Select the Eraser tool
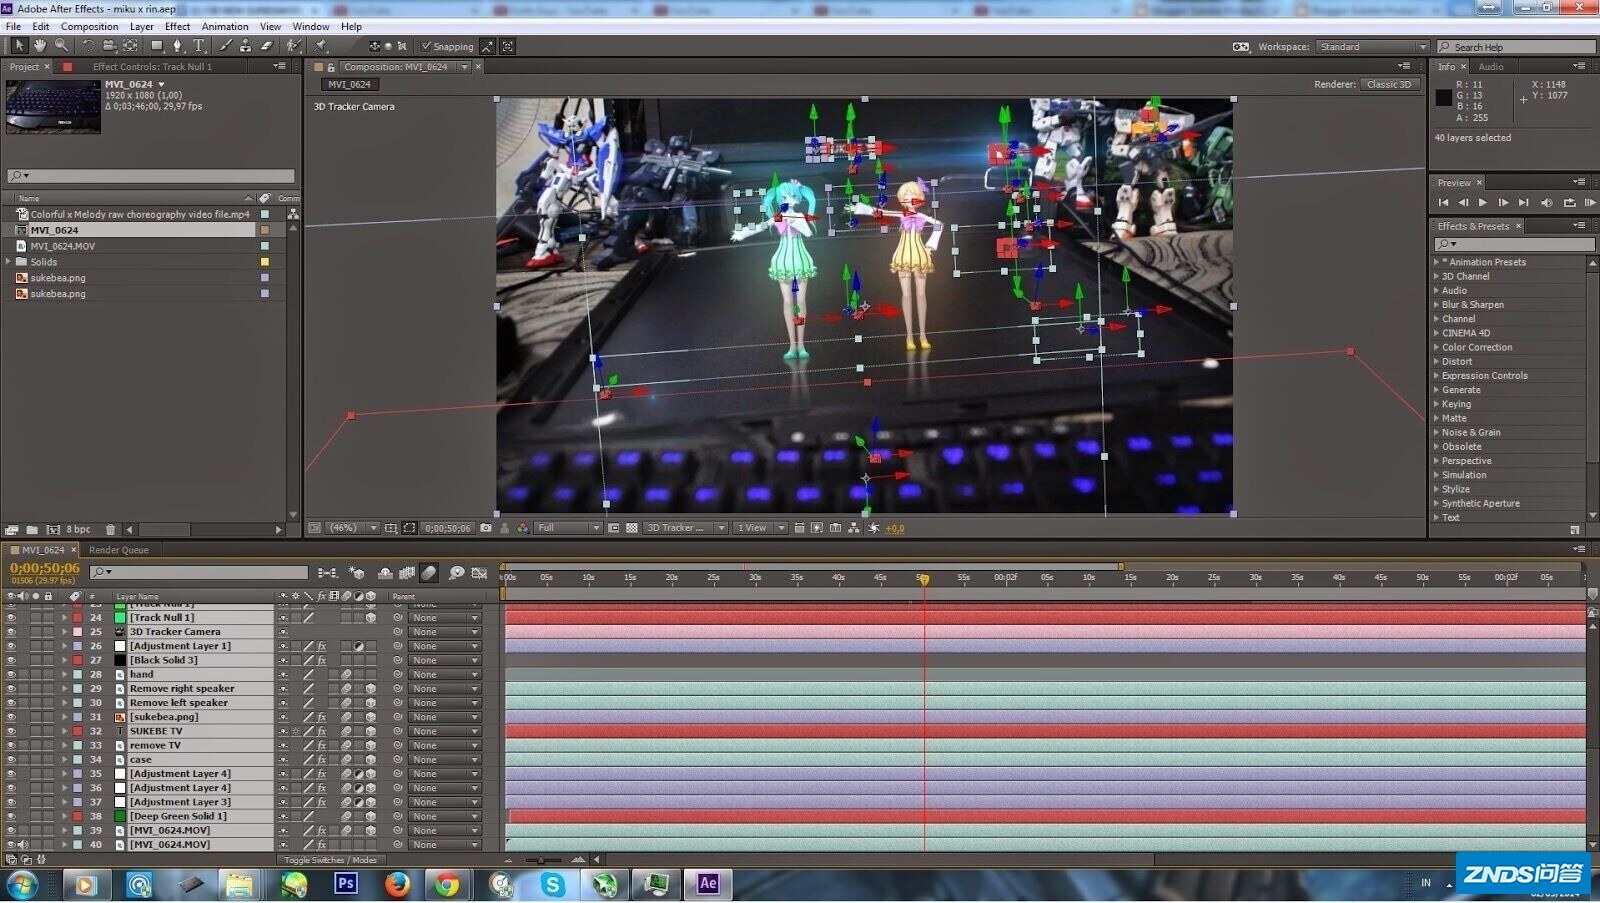This screenshot has height=903, width=1600. [267, 46]
